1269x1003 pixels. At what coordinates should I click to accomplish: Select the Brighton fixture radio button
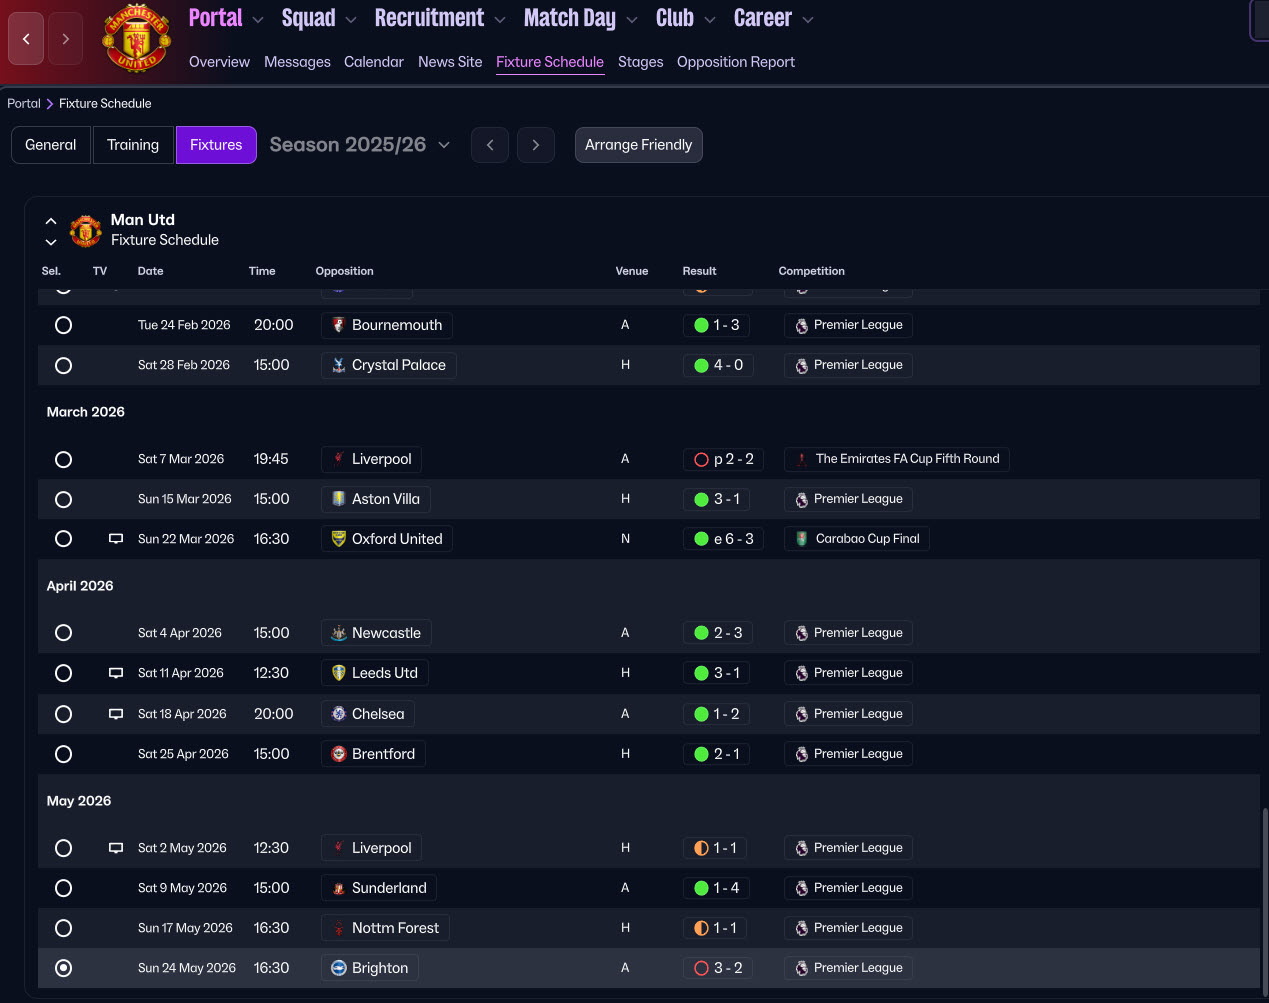[x=63, y=968]
